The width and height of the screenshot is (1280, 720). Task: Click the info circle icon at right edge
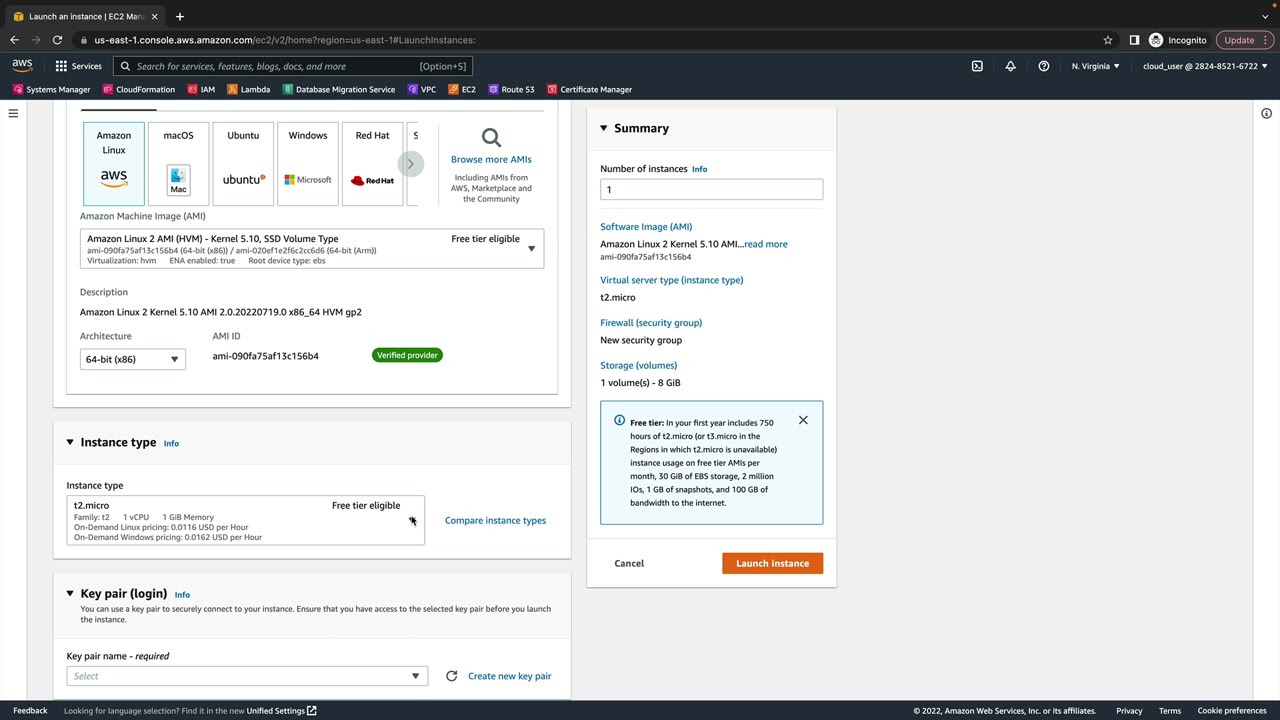point(1266,114)
